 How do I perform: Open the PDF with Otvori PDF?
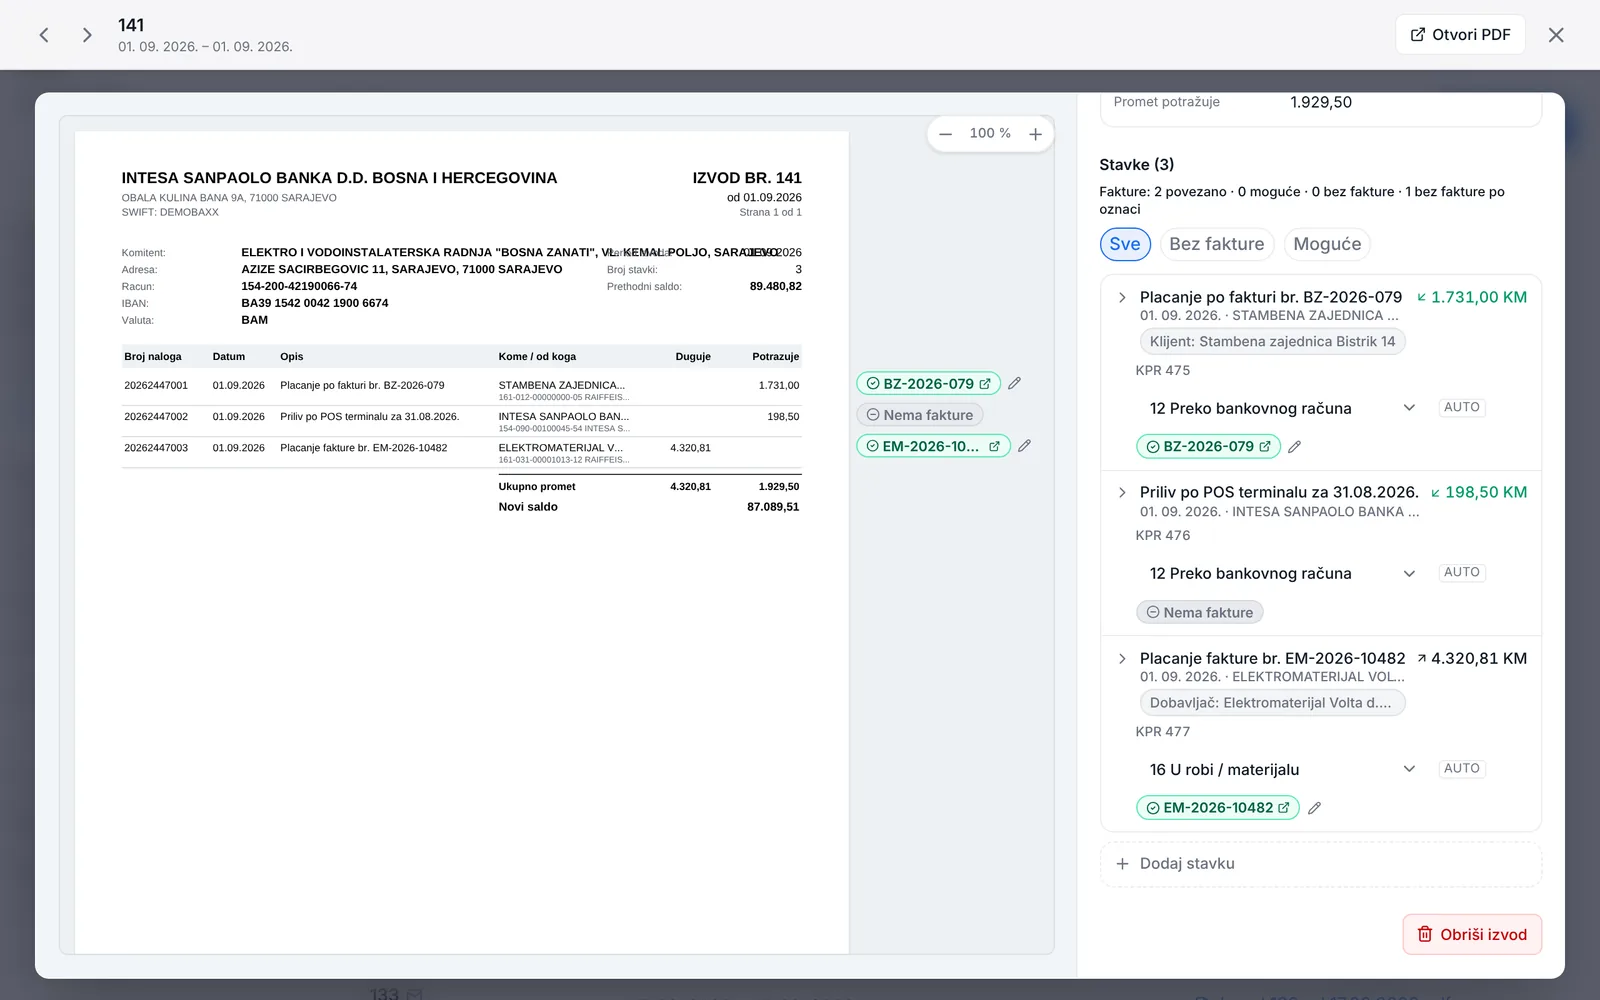tap(1460, 34)
